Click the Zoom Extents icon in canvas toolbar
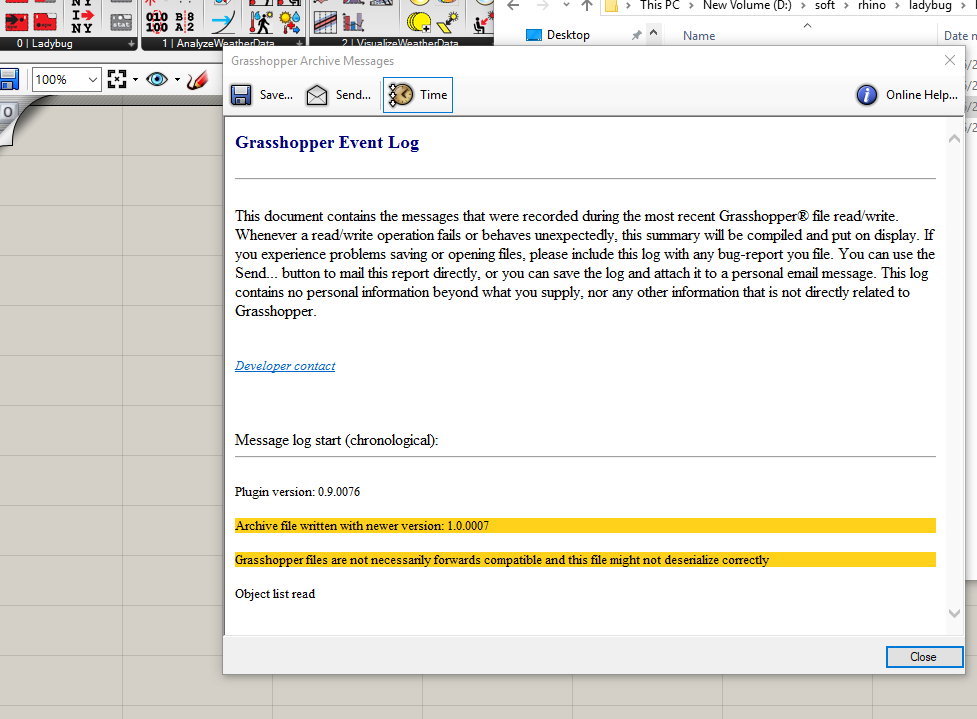 pyautogui.click(x=117, y=79)
